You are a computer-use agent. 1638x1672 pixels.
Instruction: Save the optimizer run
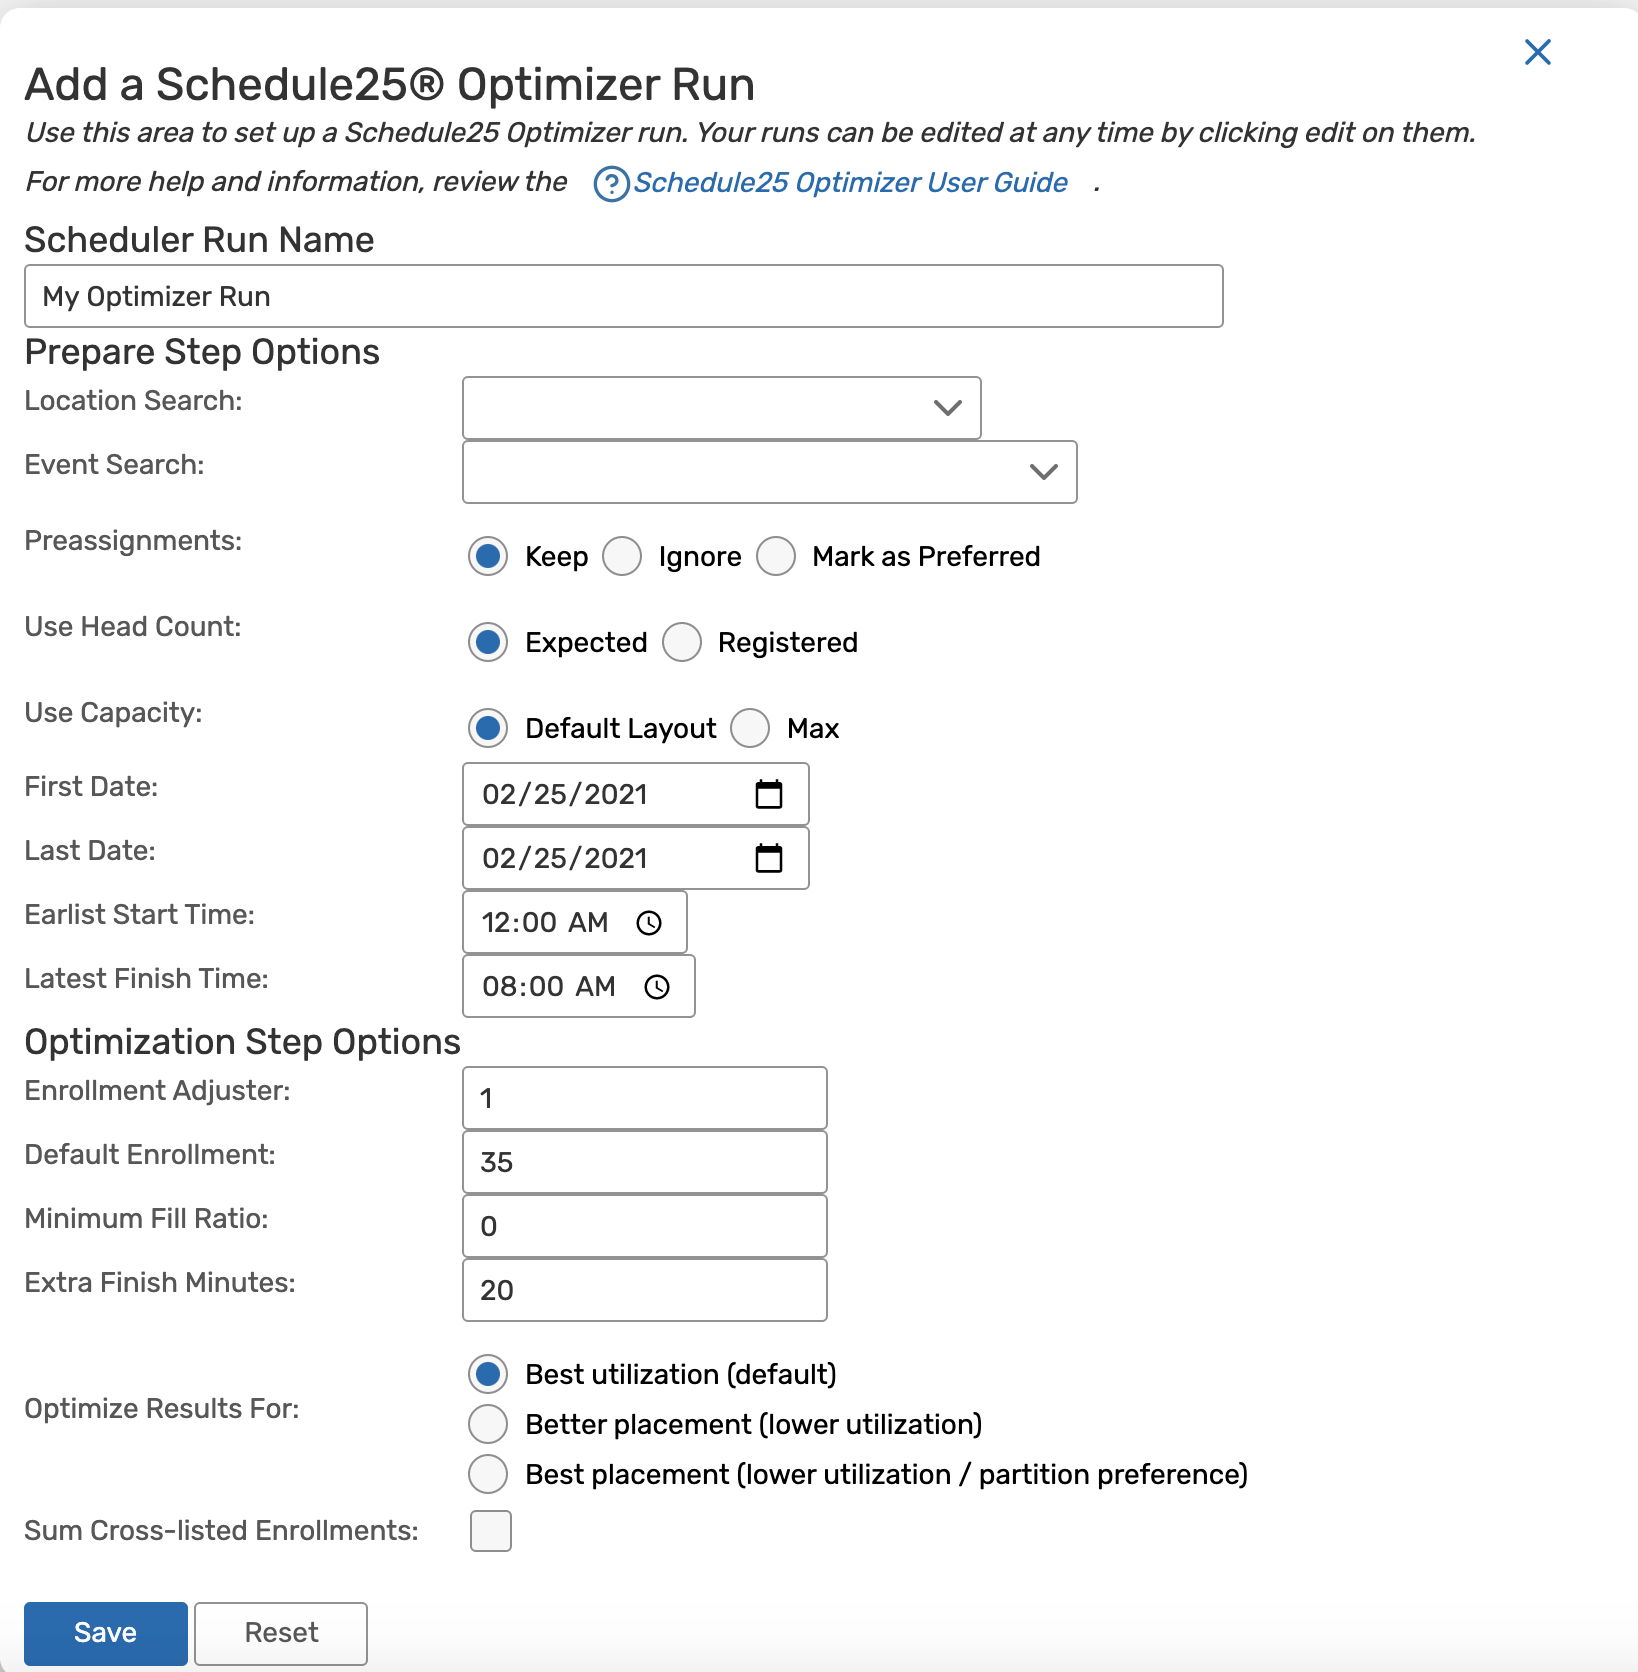105,1633
